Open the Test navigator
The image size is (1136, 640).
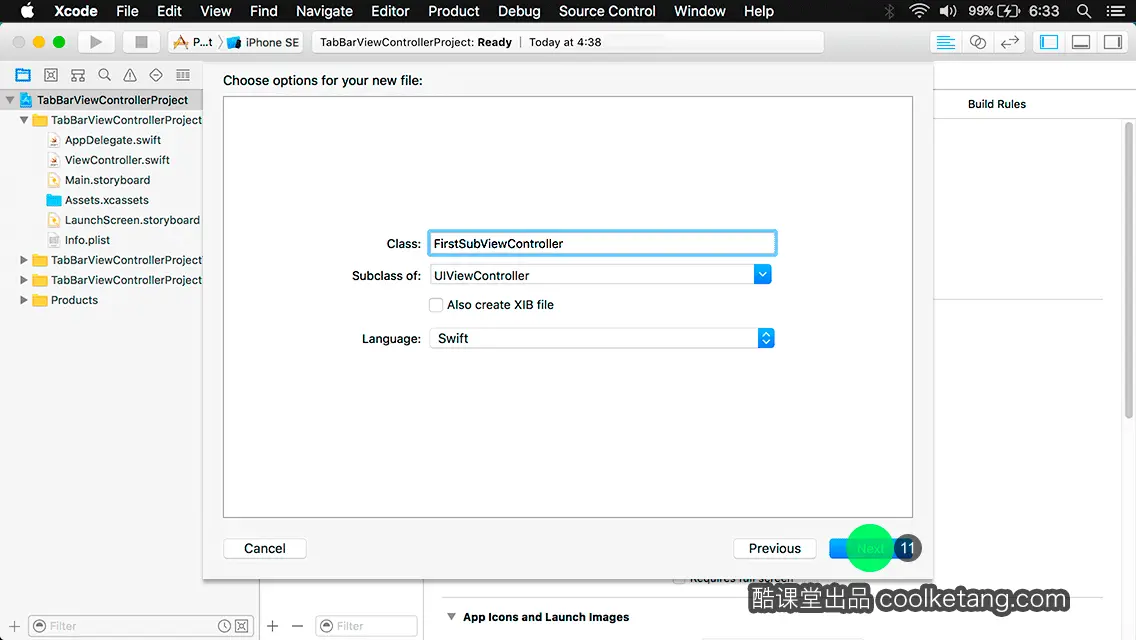(x=156, y=75)
